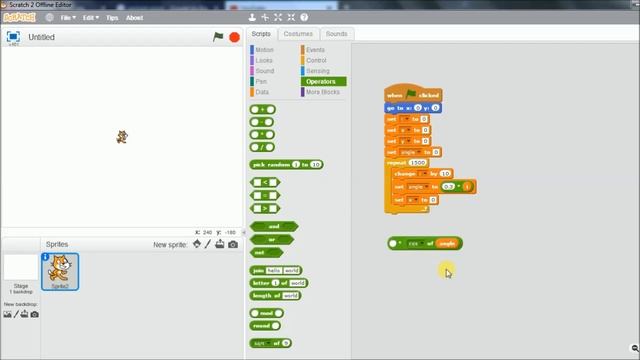Select the Delete scissors tool
This screenshot has height=360, width=640.
pos(265,17)
